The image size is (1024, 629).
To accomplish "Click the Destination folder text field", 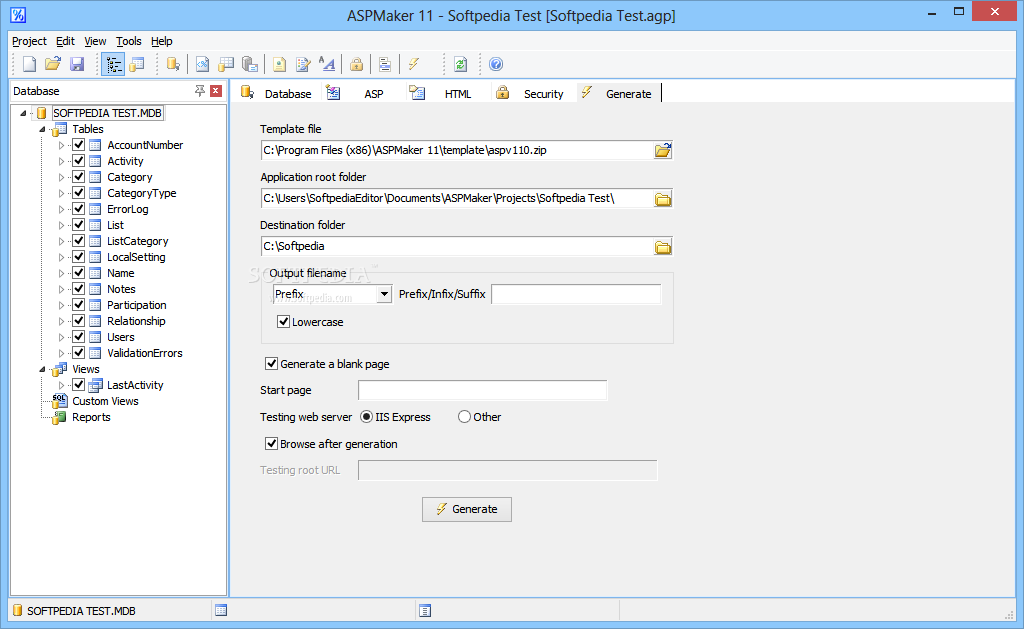I will 456,246.
